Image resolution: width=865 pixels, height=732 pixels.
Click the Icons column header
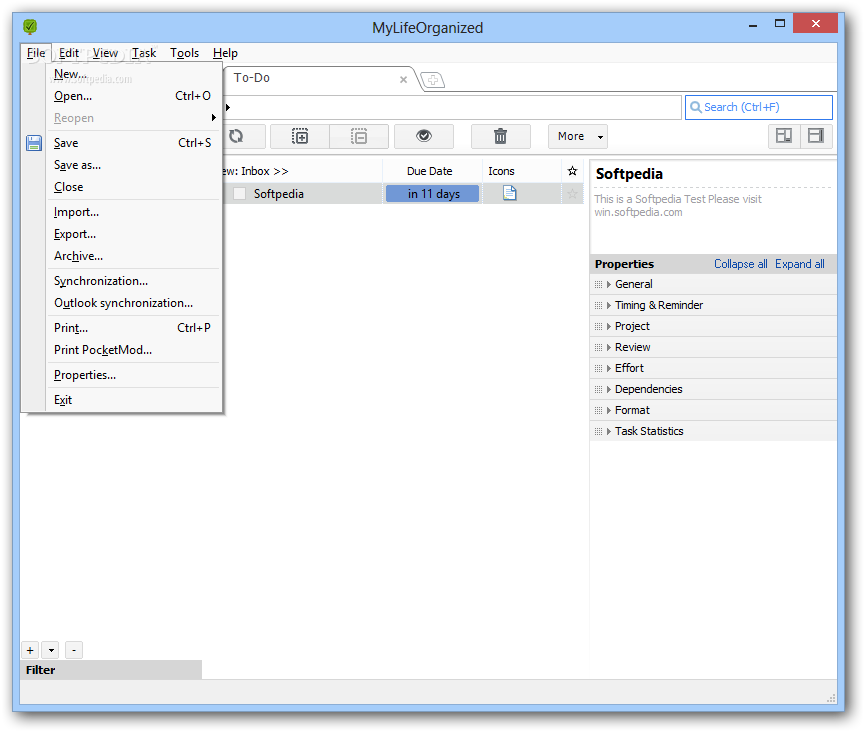coord(522,171)
